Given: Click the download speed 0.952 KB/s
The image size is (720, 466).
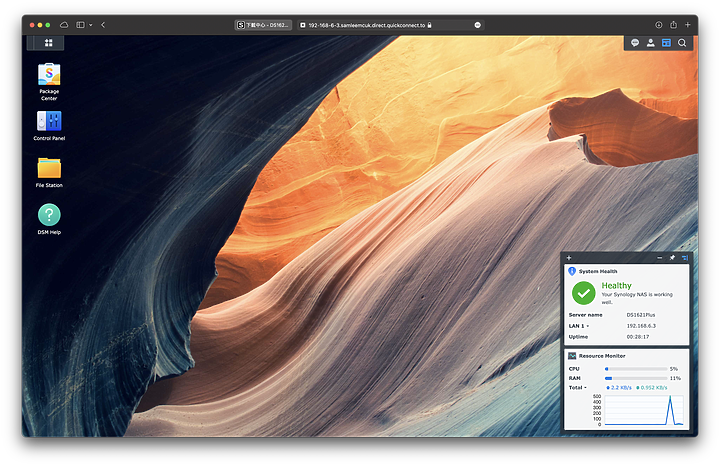Looking at the screenshot, I should click(652, 387).
